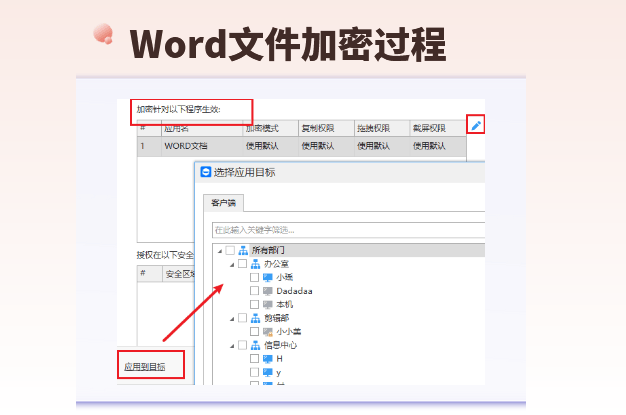The width and height of the screenshot is (626, 415).
Task: Click the 选择应用目标 dialog title icon
Action: [206, 172]
